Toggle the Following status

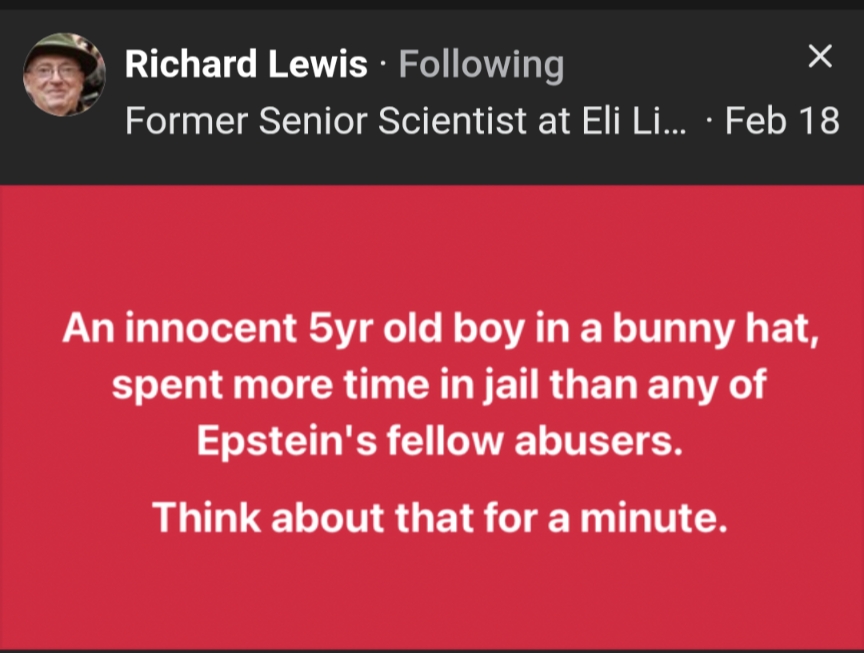481,65
